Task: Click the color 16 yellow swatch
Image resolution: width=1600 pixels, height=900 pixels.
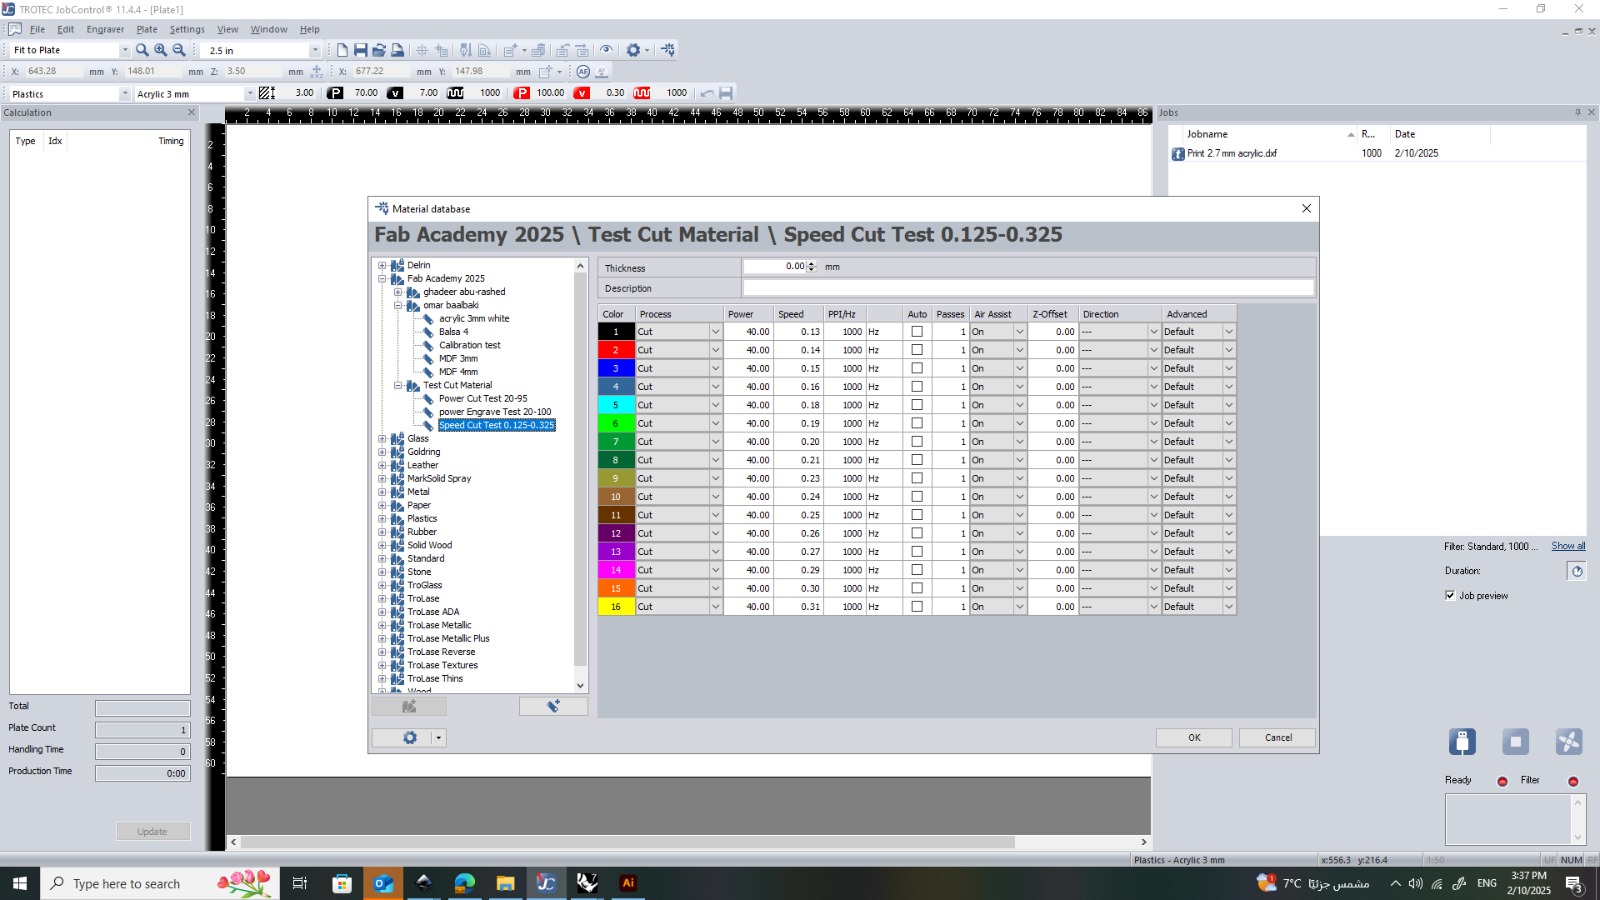Action: point(616,607)
